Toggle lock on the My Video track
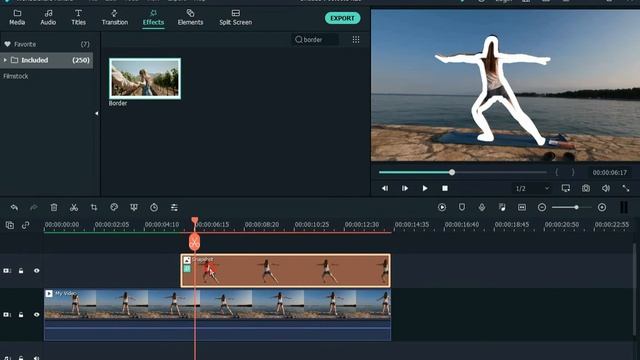 [x=21, y=315]
